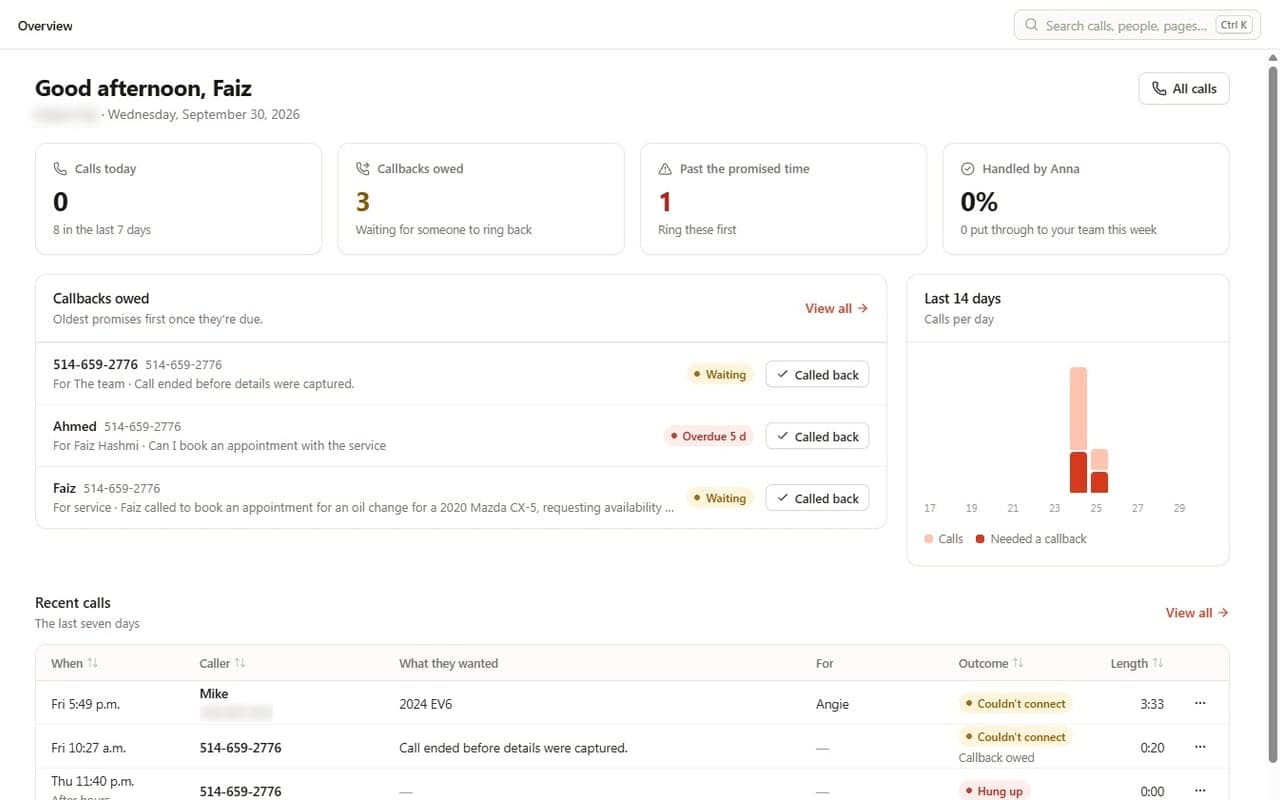The image size is (1280, 800).
Task: Click the Waiting badge on Faiz's callback
Action: click(720, 499)
